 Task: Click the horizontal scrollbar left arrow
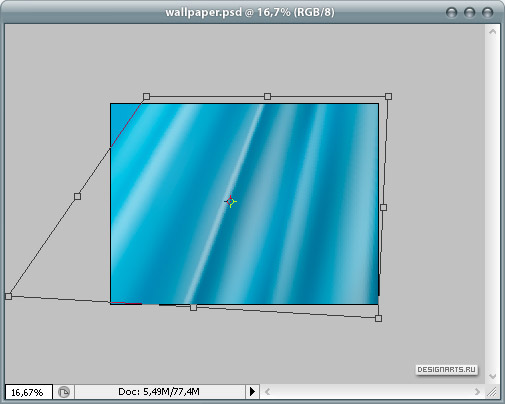[x=267, y=392]
